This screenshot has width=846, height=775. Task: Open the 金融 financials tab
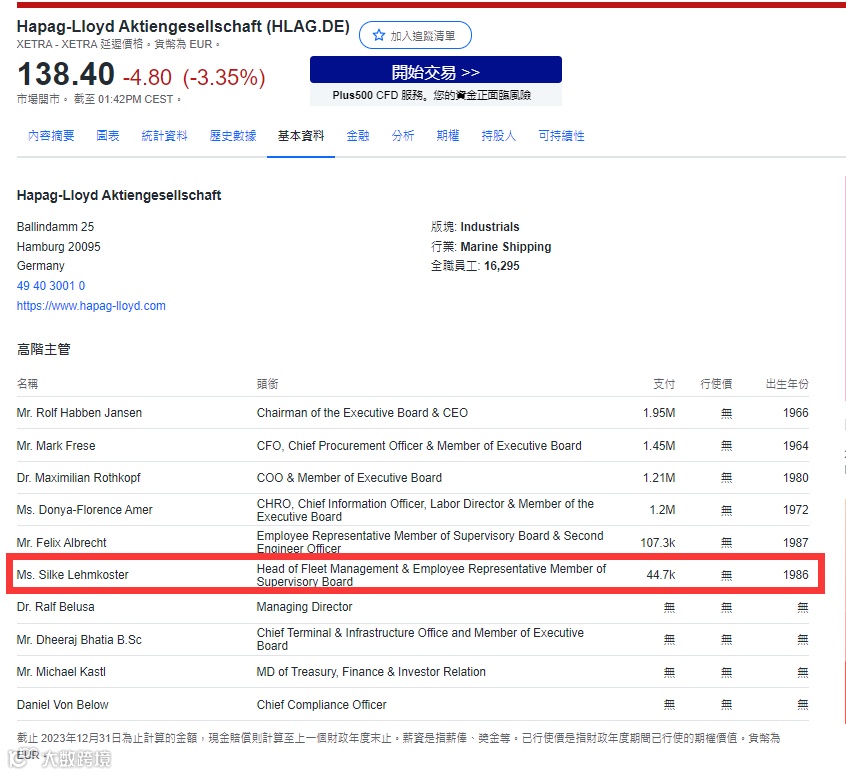[x=358, y=135]
